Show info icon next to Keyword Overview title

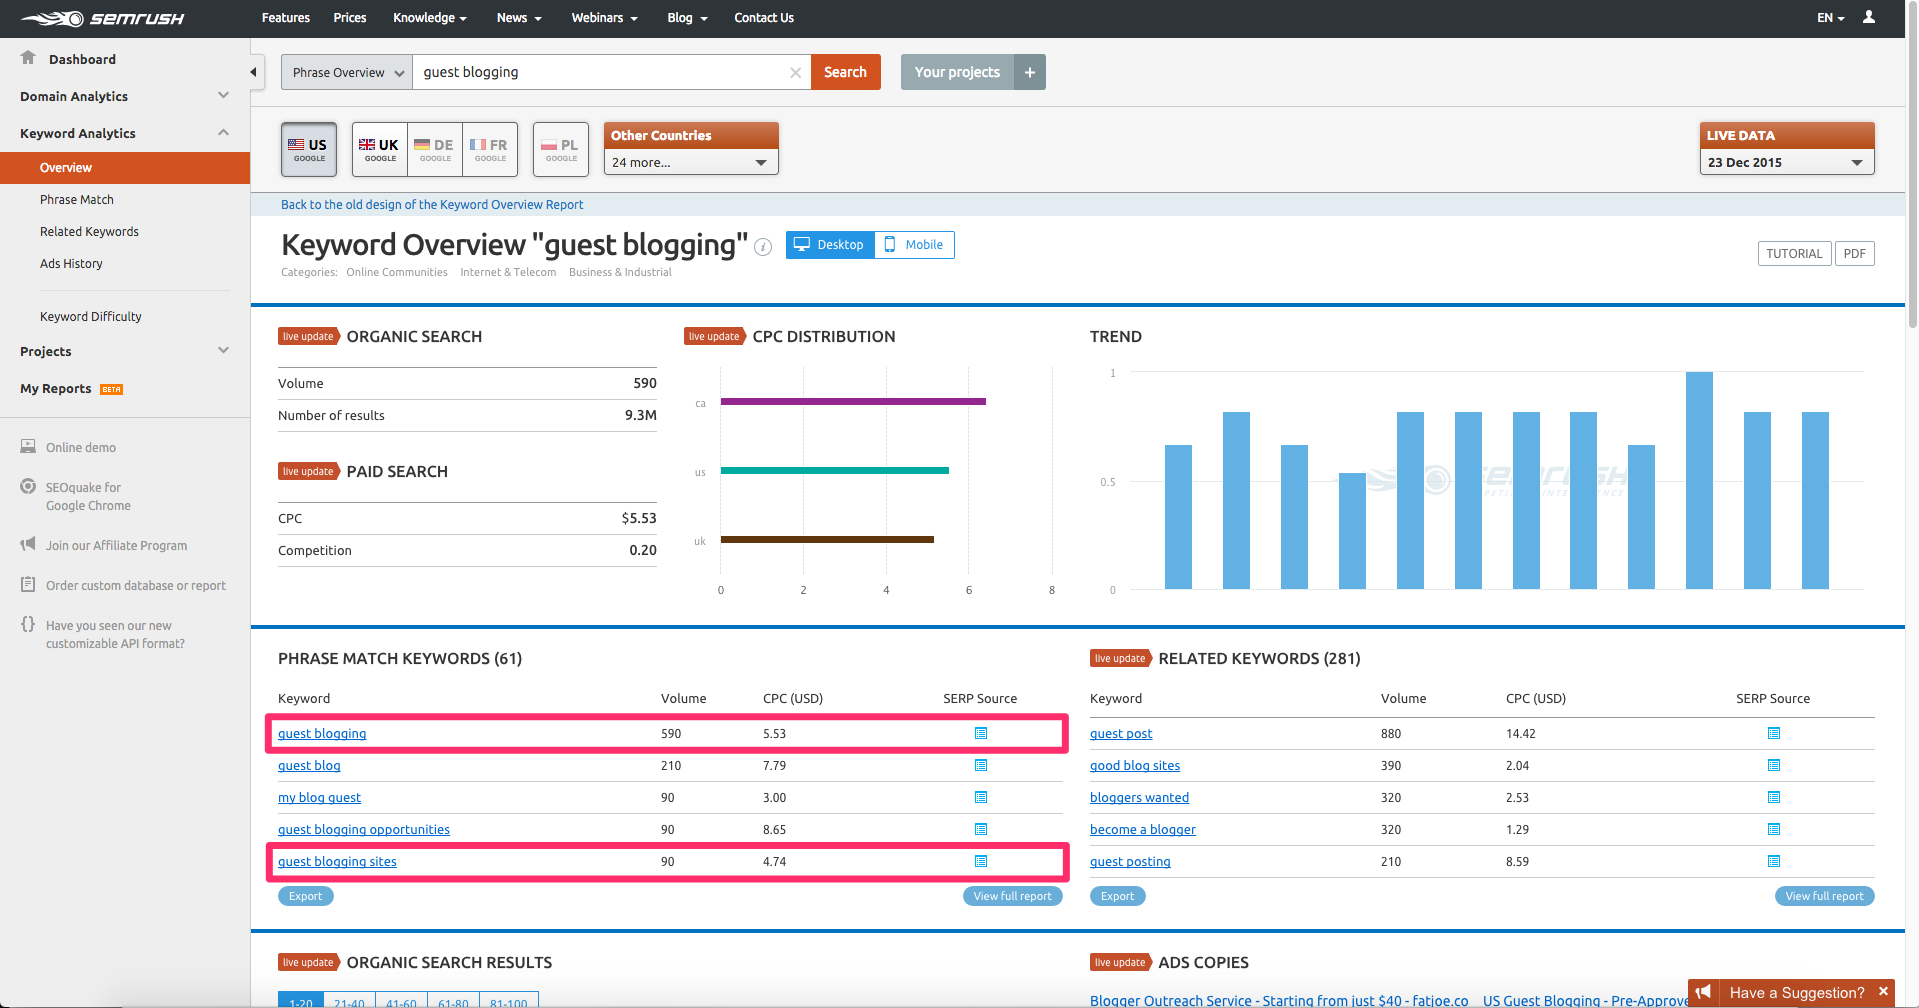point(763,247)
